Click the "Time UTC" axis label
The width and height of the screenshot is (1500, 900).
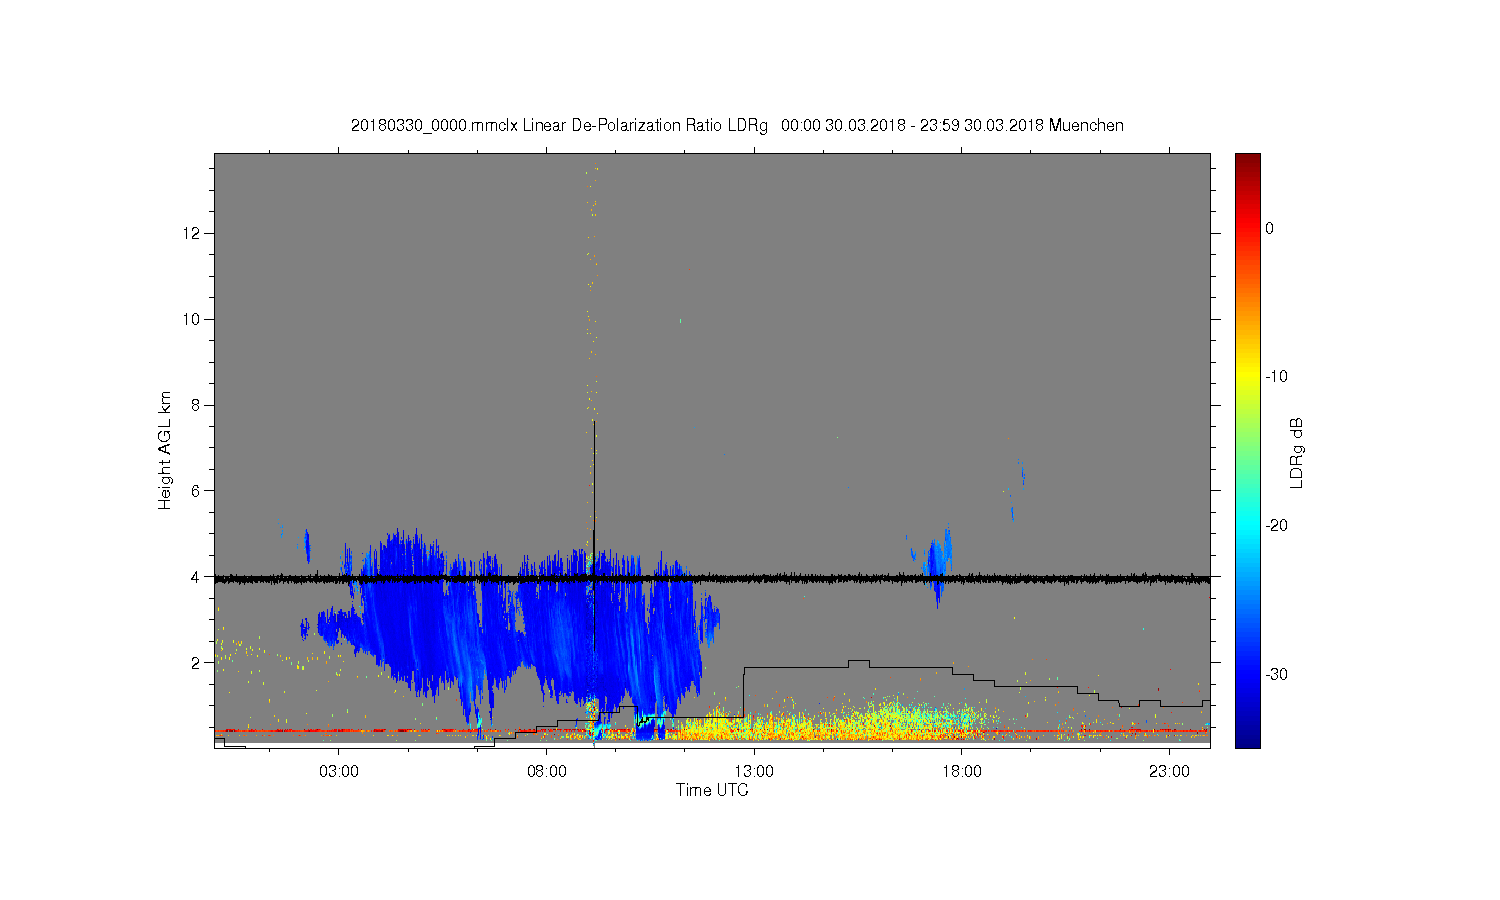(712, 790)
